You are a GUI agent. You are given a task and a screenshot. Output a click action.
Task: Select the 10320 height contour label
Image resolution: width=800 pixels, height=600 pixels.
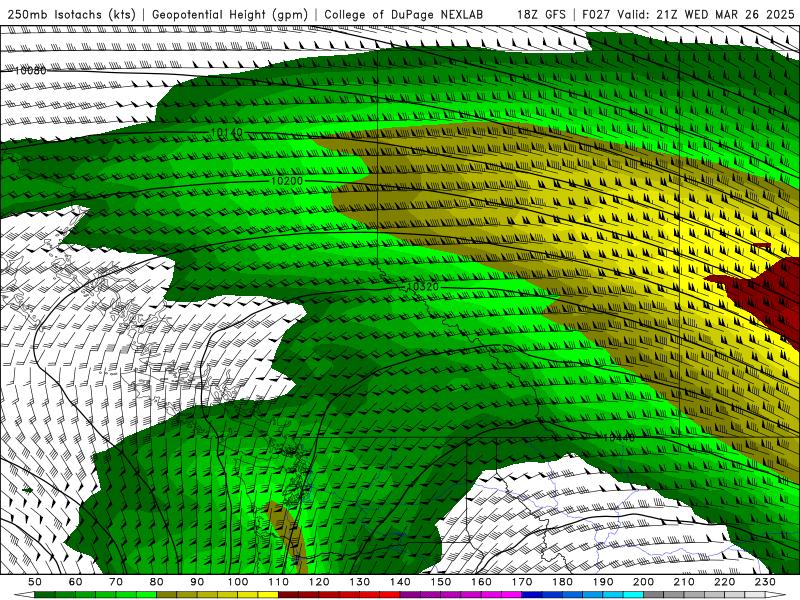[x=423, y=287]
